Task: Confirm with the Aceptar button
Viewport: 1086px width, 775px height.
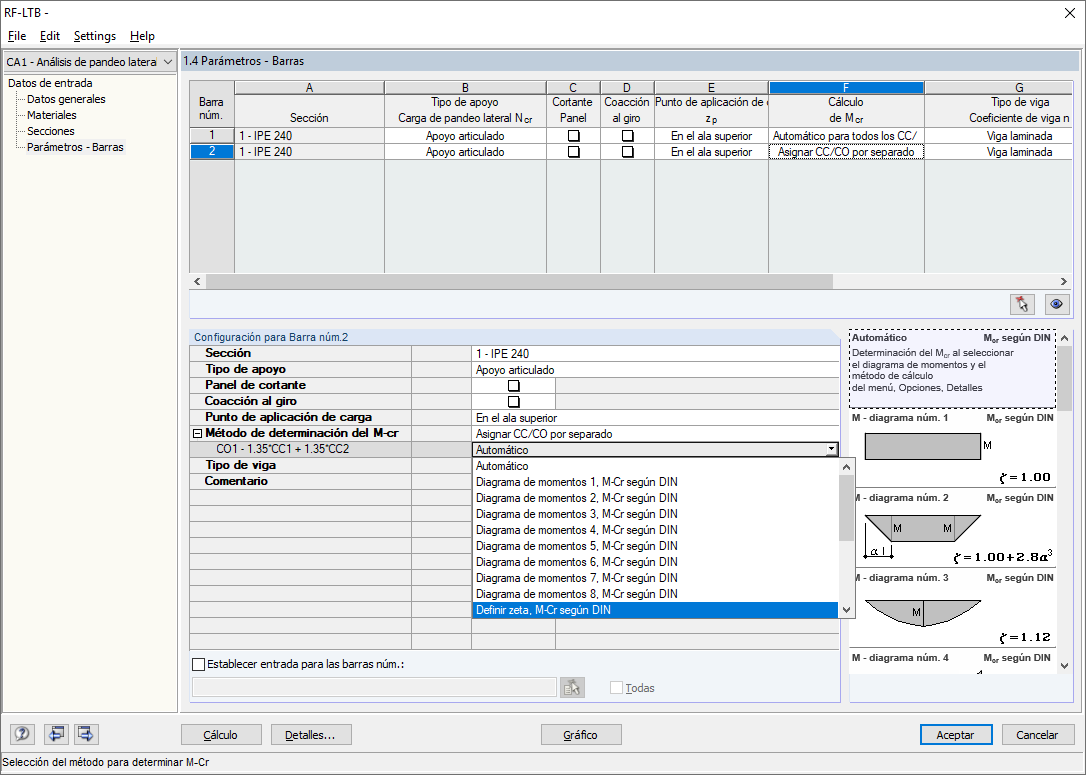Action: pos(956,735)
